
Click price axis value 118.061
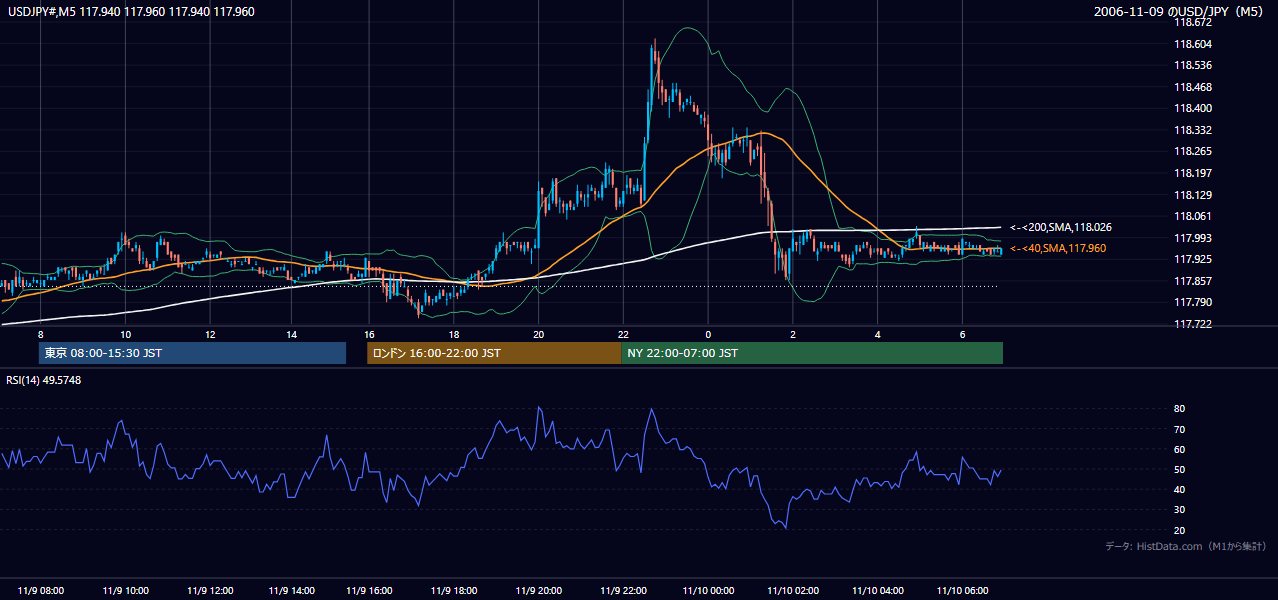click(x=1193, y=216)
